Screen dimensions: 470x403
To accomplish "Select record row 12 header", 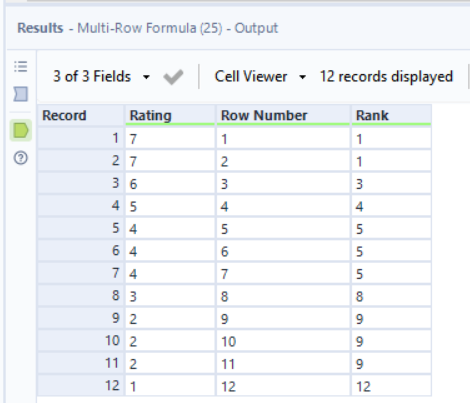I will pyautogui.click(x=81, y=386).
